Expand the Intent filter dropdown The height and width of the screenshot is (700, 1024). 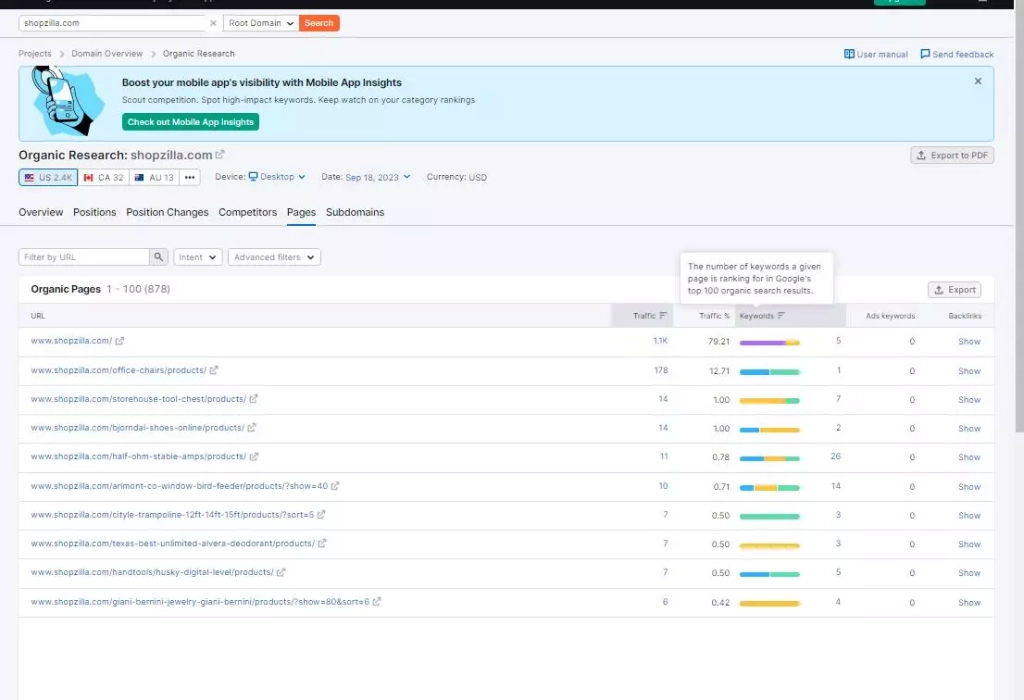(x=198, y=257)
